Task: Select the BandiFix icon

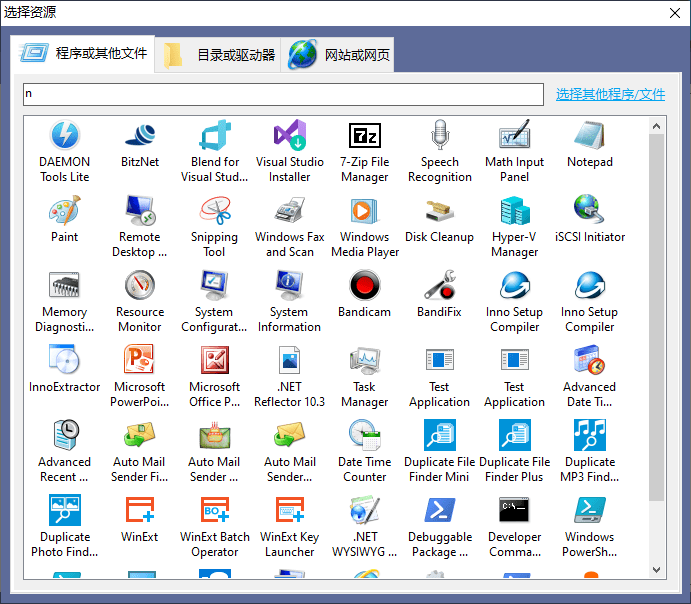Action: [x=439, y=285]
